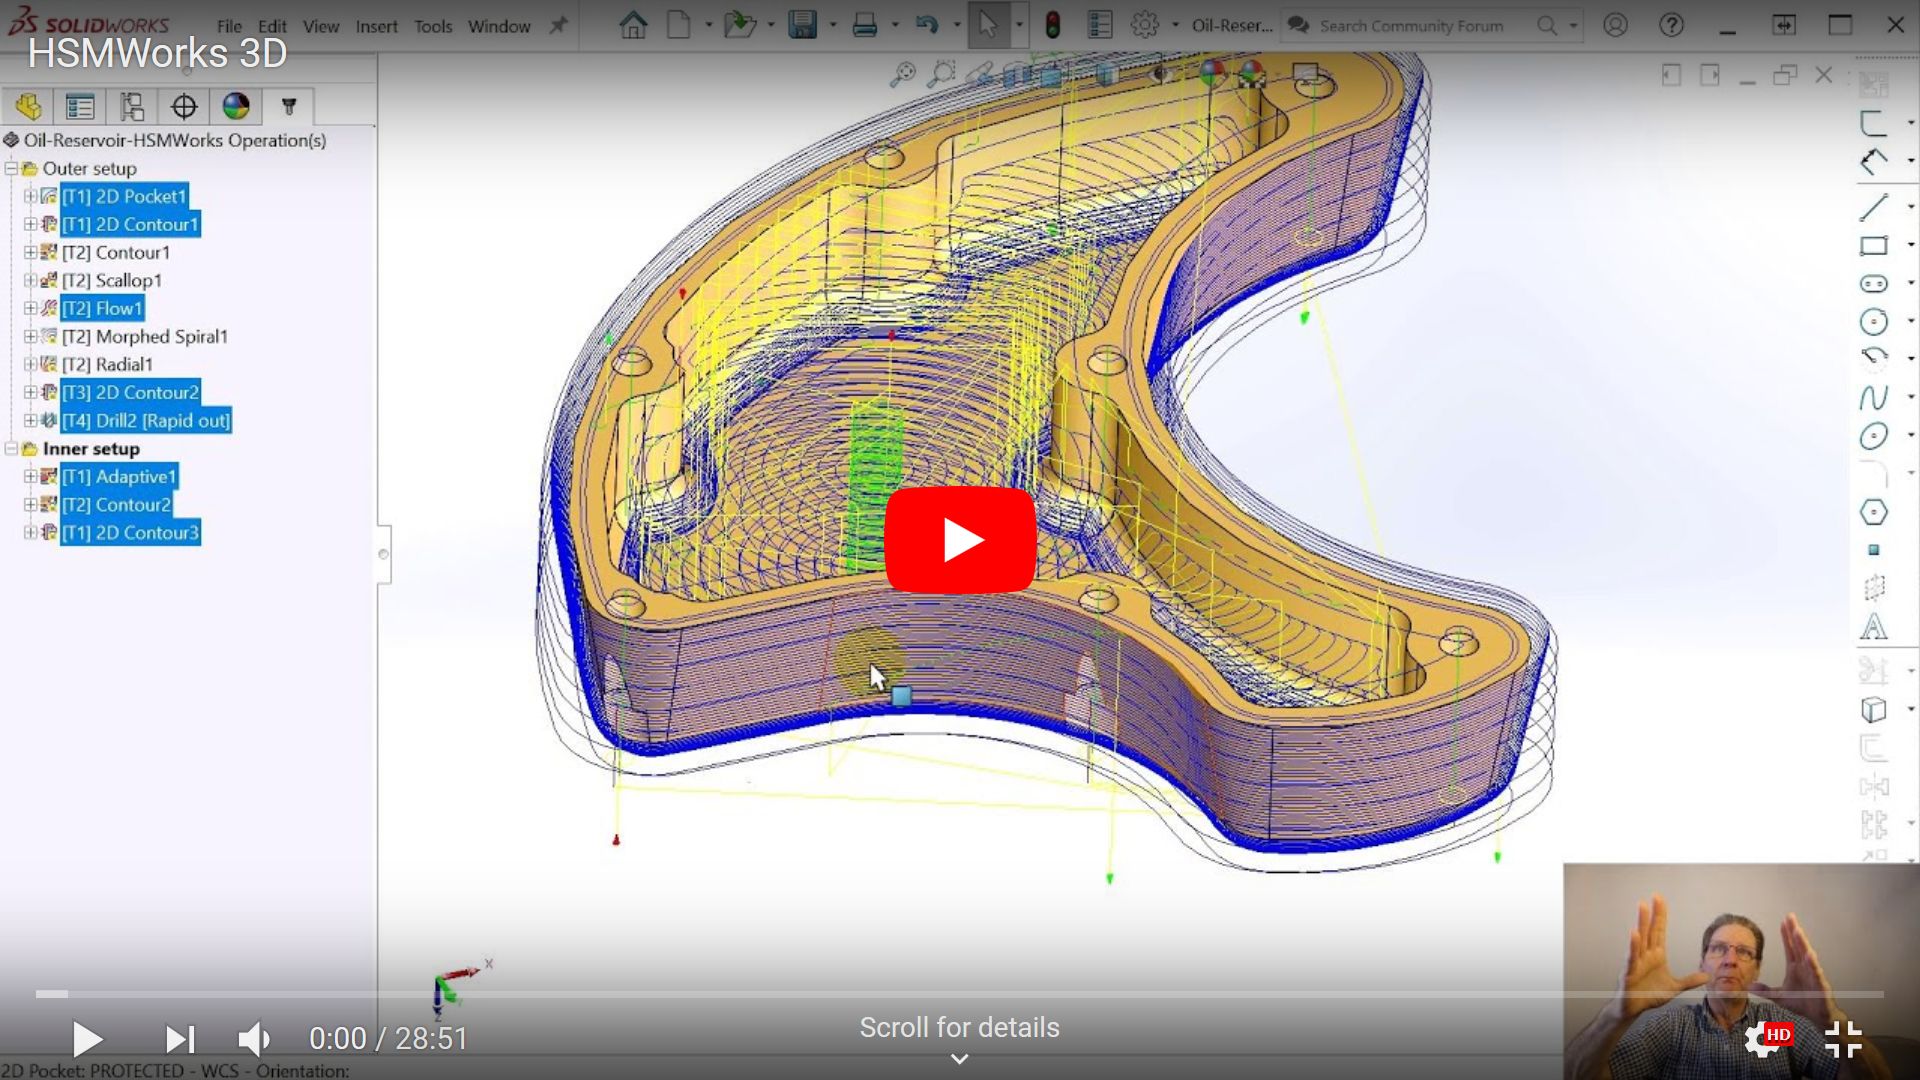Collapse the Outer setup folder
This screenshot has width=1920, height=1080.
coord(11,169)
